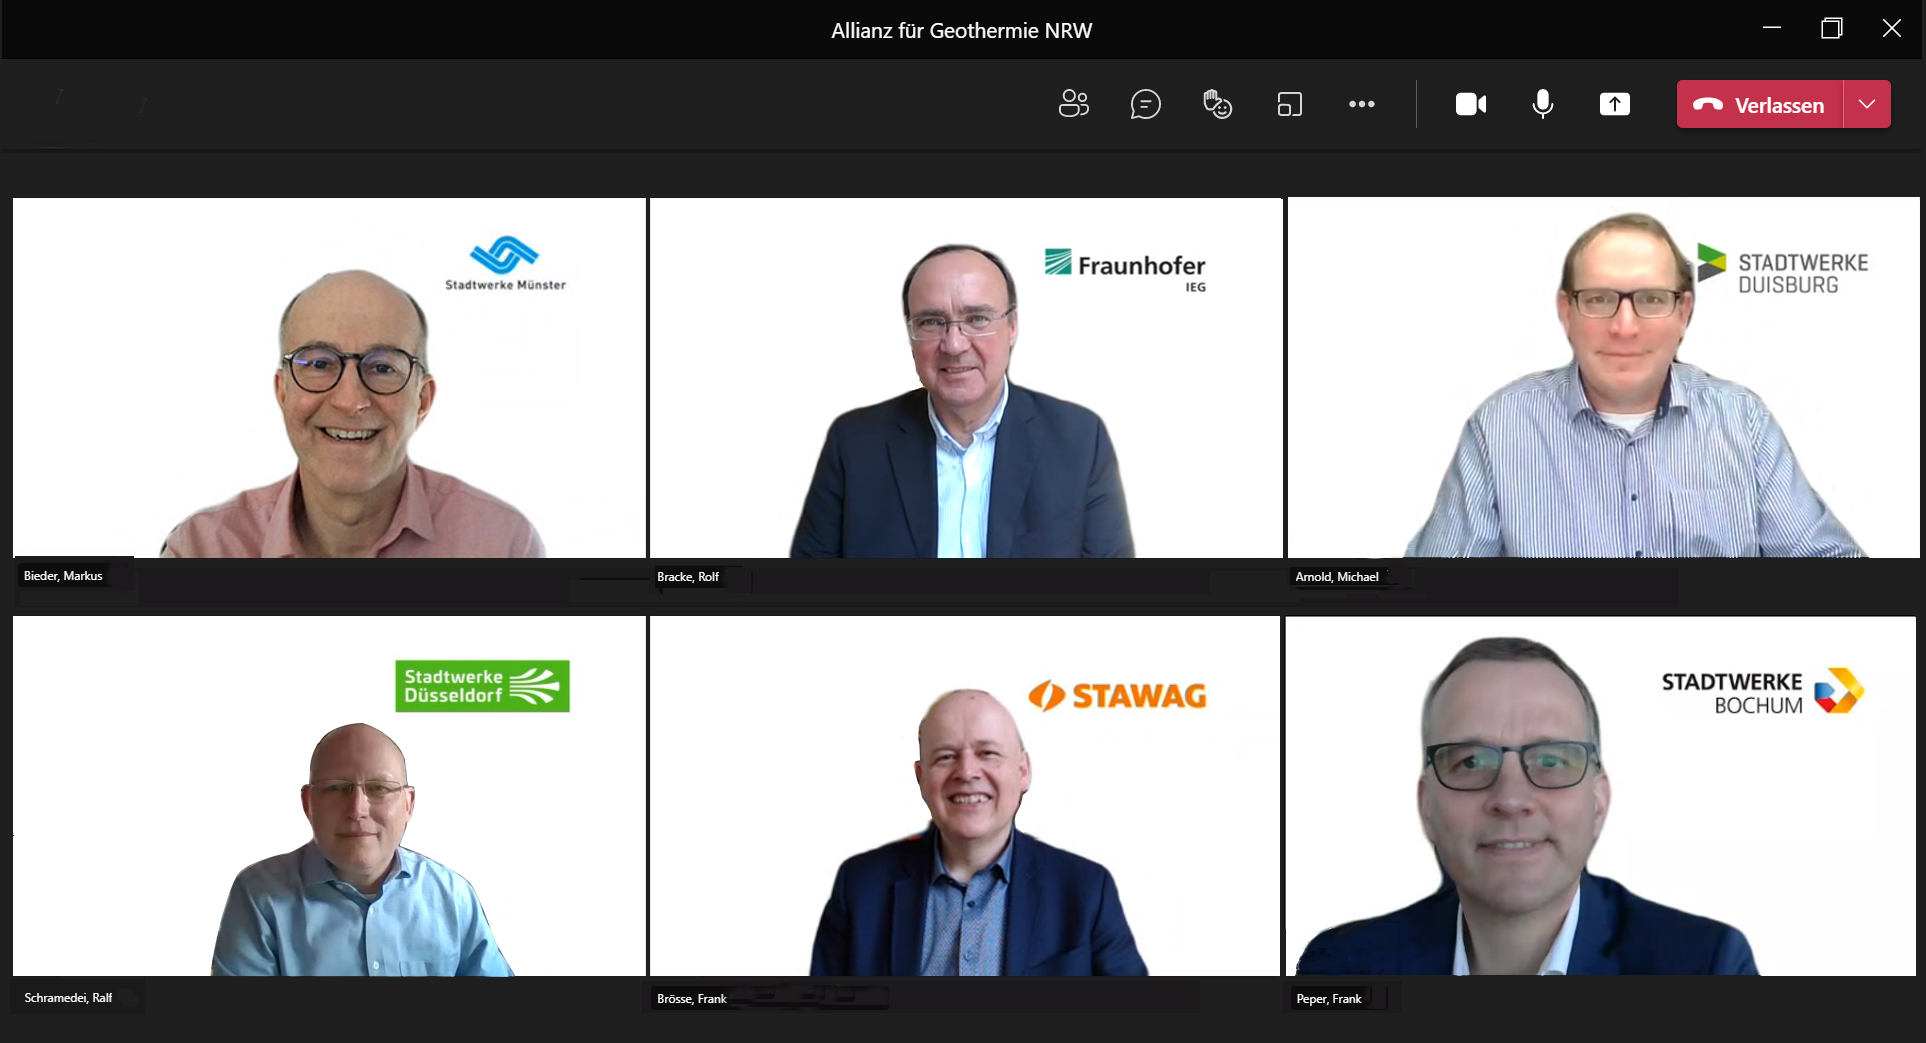The image size is (1926, 1043).
Task: Click the Bracke, Rolf name label
Action: click(688, 577)
